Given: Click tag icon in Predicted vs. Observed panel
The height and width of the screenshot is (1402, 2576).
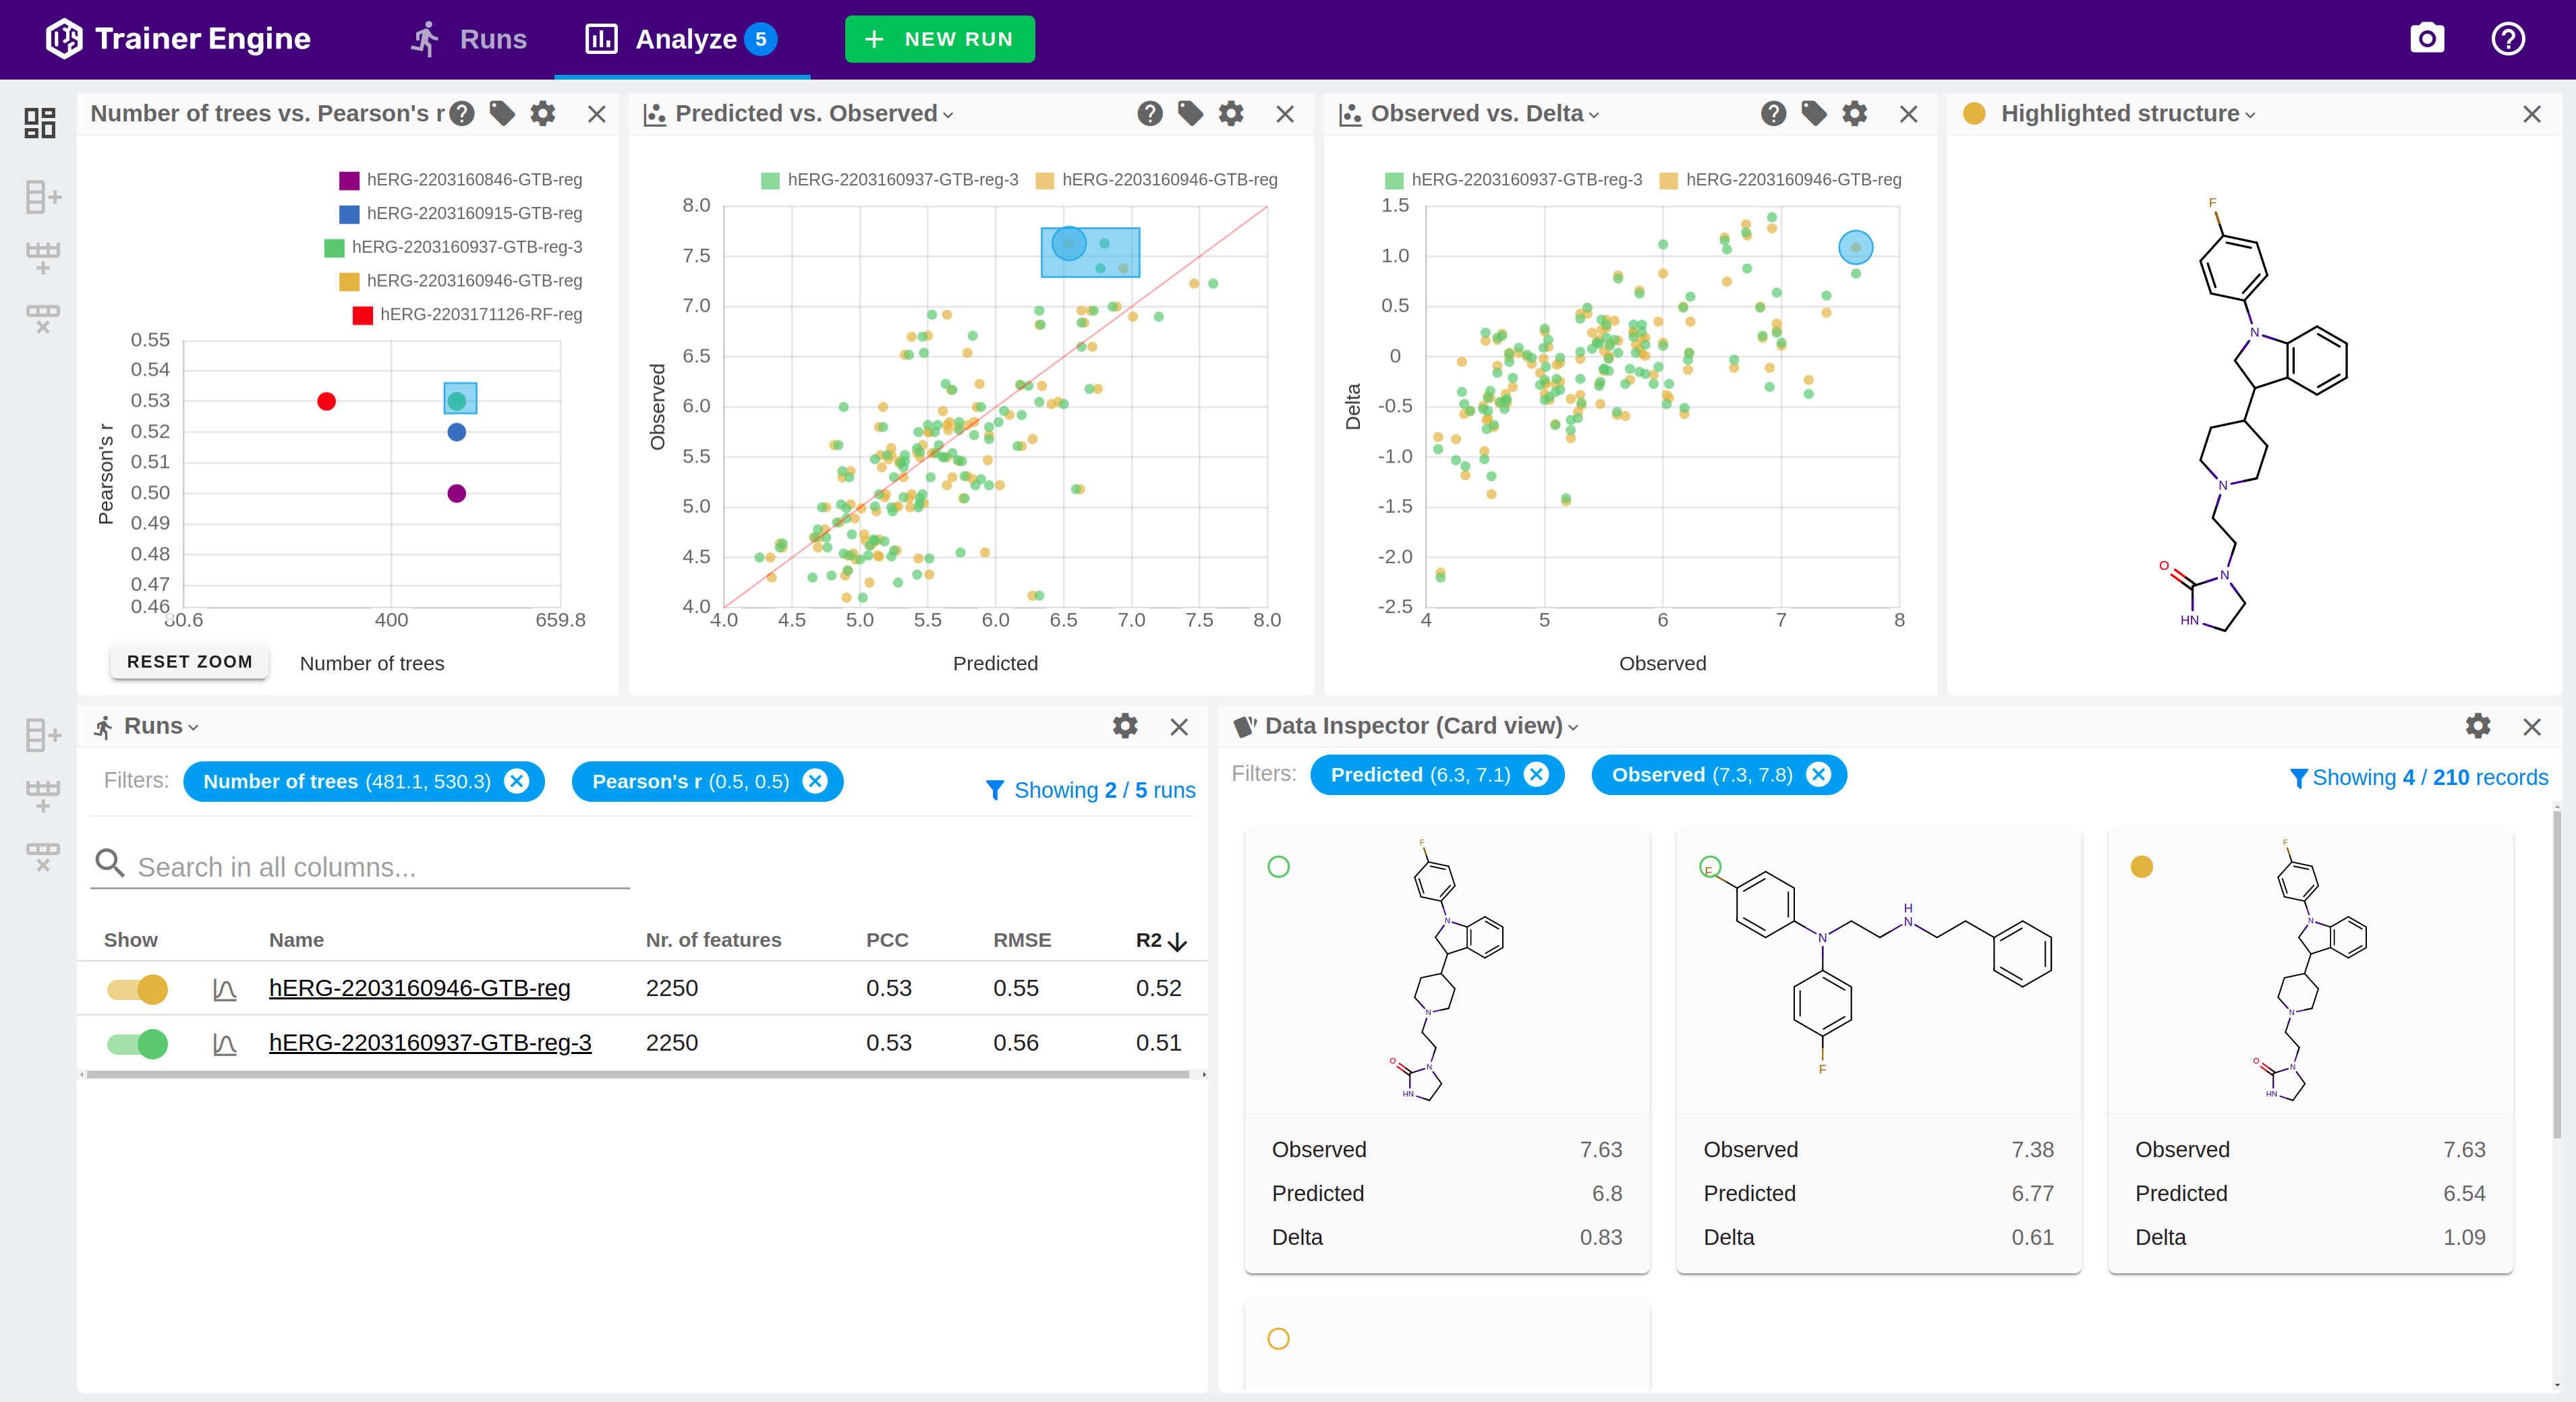Looking at the screenshot, I should pyautogui.click(x=1190, y=114).
